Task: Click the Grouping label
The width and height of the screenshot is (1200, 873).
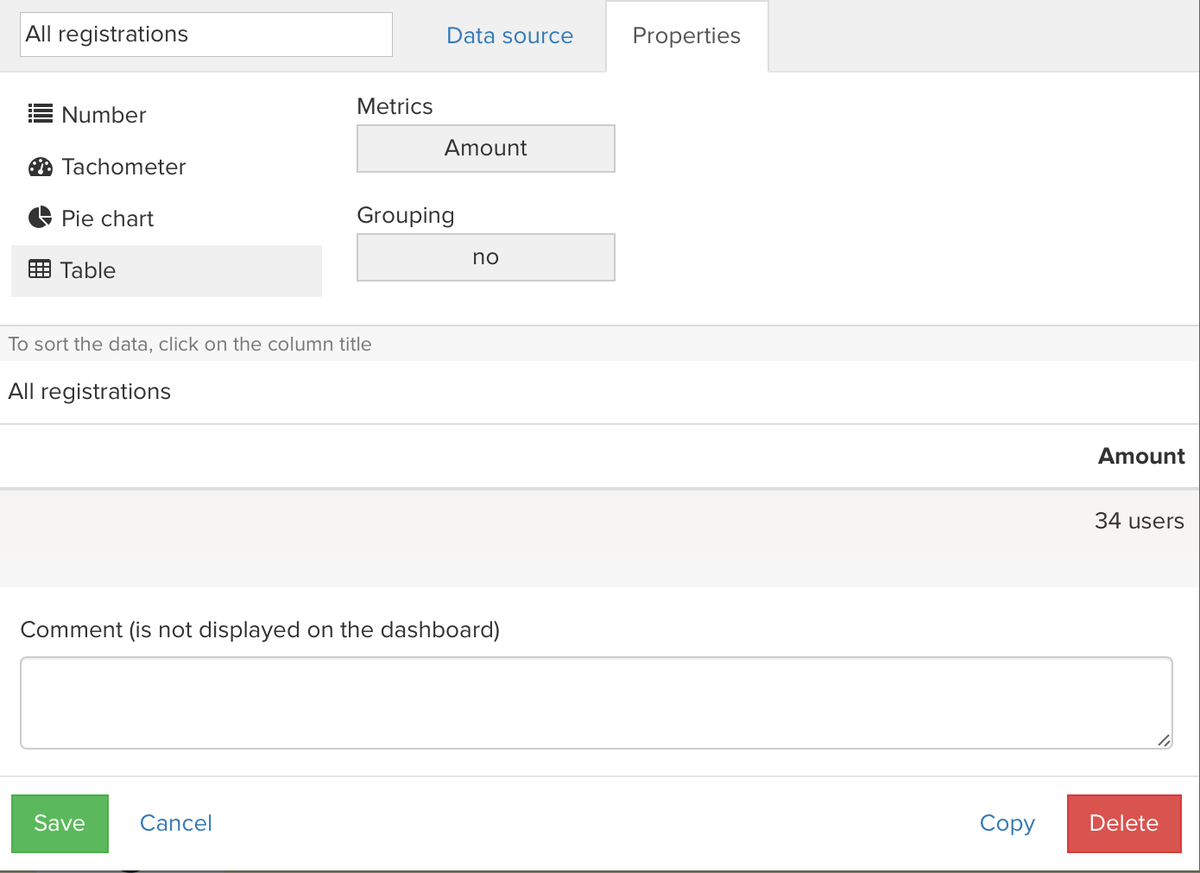Action: pyautogui.click(x=405, y=215)
